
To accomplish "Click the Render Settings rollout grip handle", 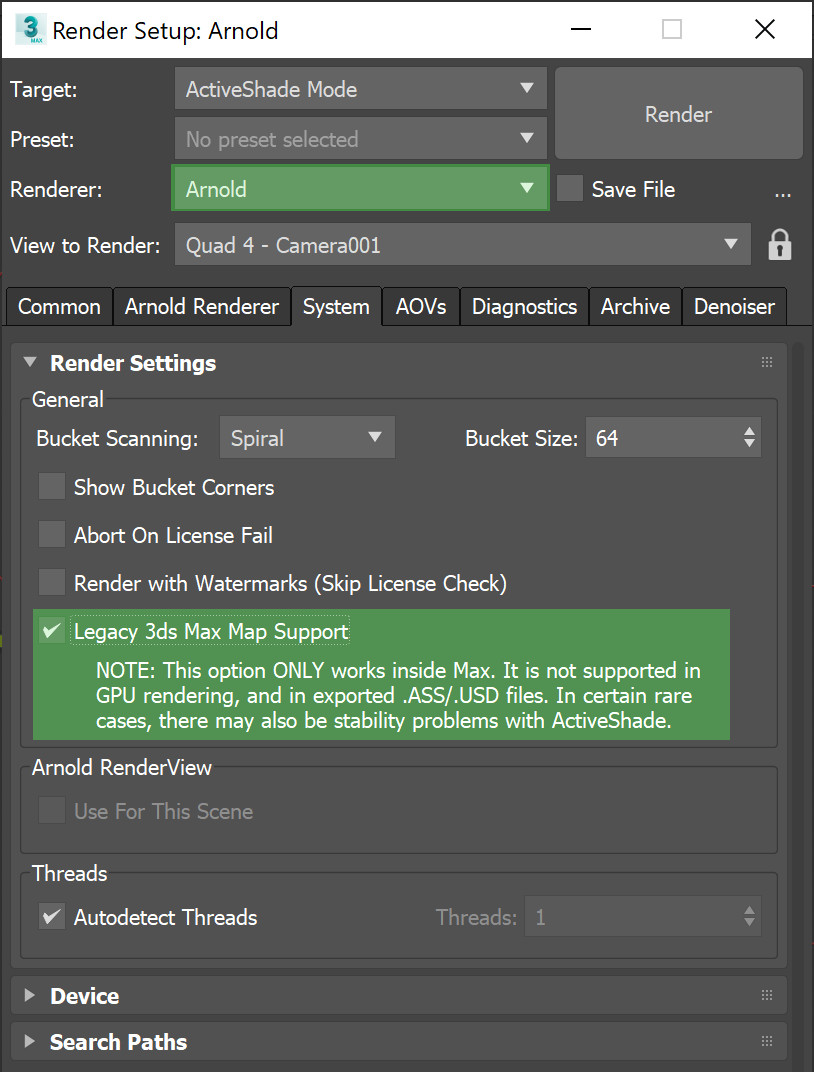I will pyautogui.click(x=767, y=362).
